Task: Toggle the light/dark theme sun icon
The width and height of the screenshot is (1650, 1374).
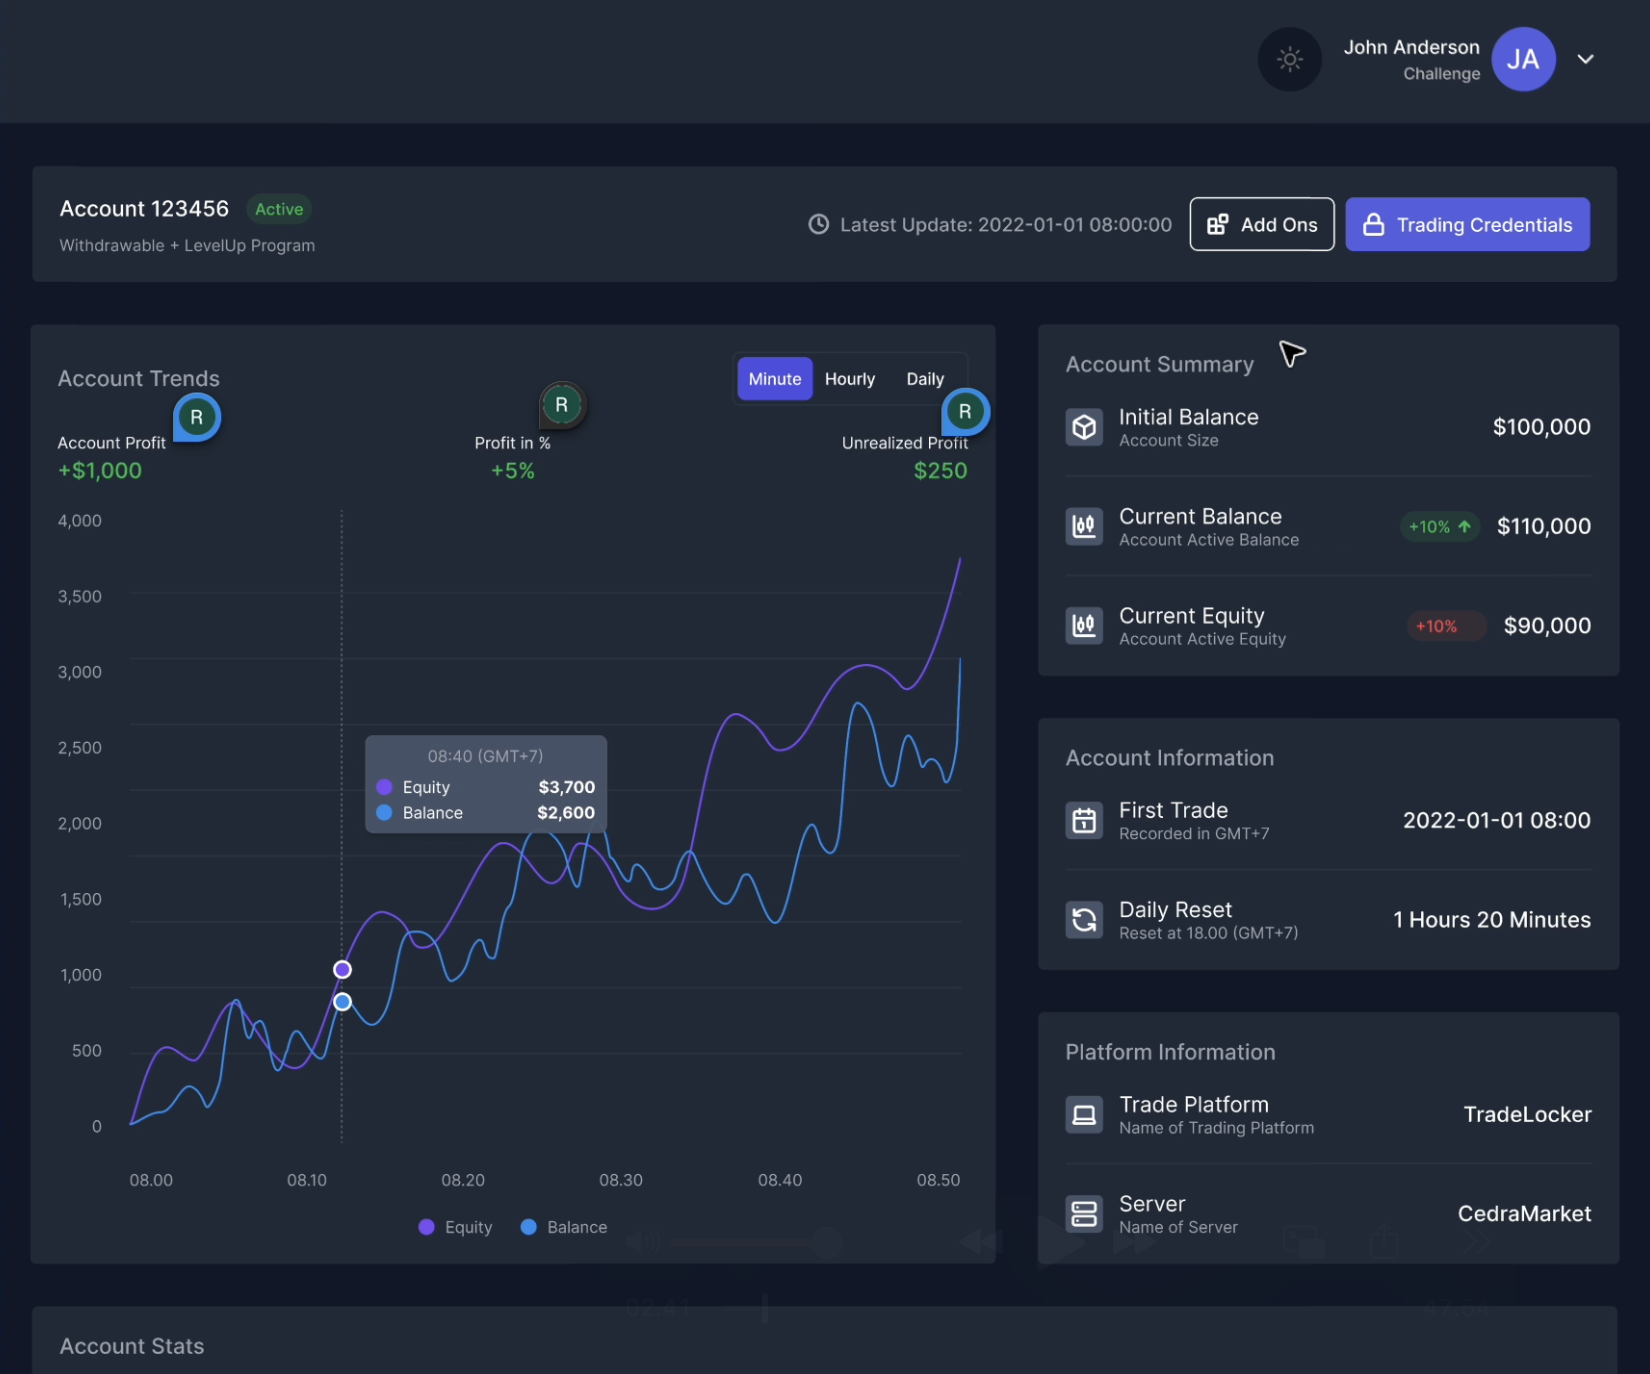Action: tap(1289, 60)
